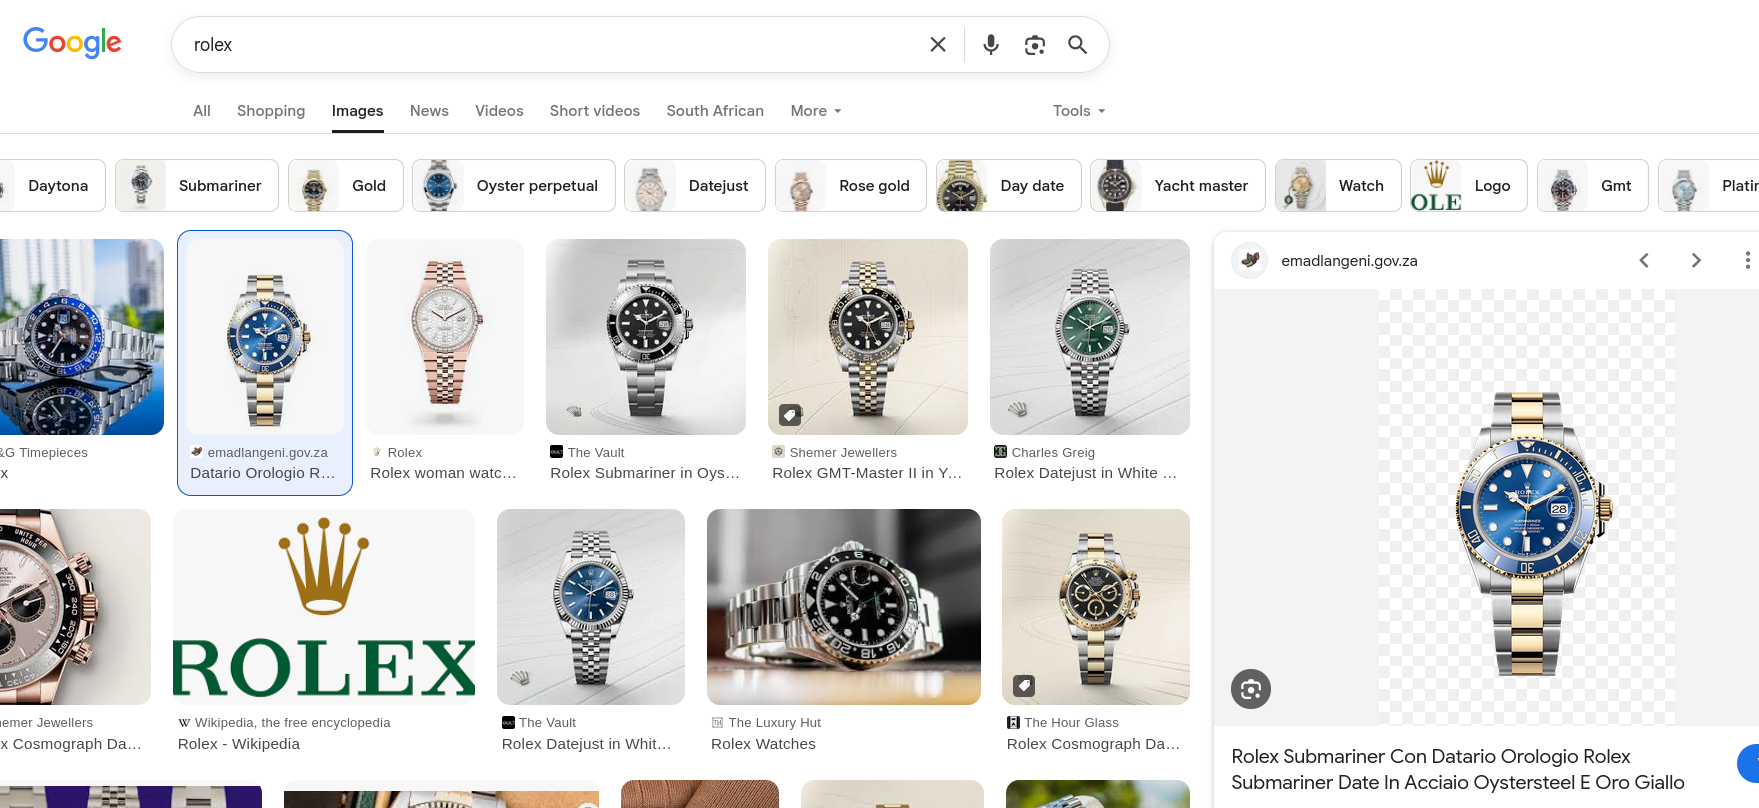Open the selected emadlangeni.gov.za blue Submariner thumbnail

tap(265, 337)
